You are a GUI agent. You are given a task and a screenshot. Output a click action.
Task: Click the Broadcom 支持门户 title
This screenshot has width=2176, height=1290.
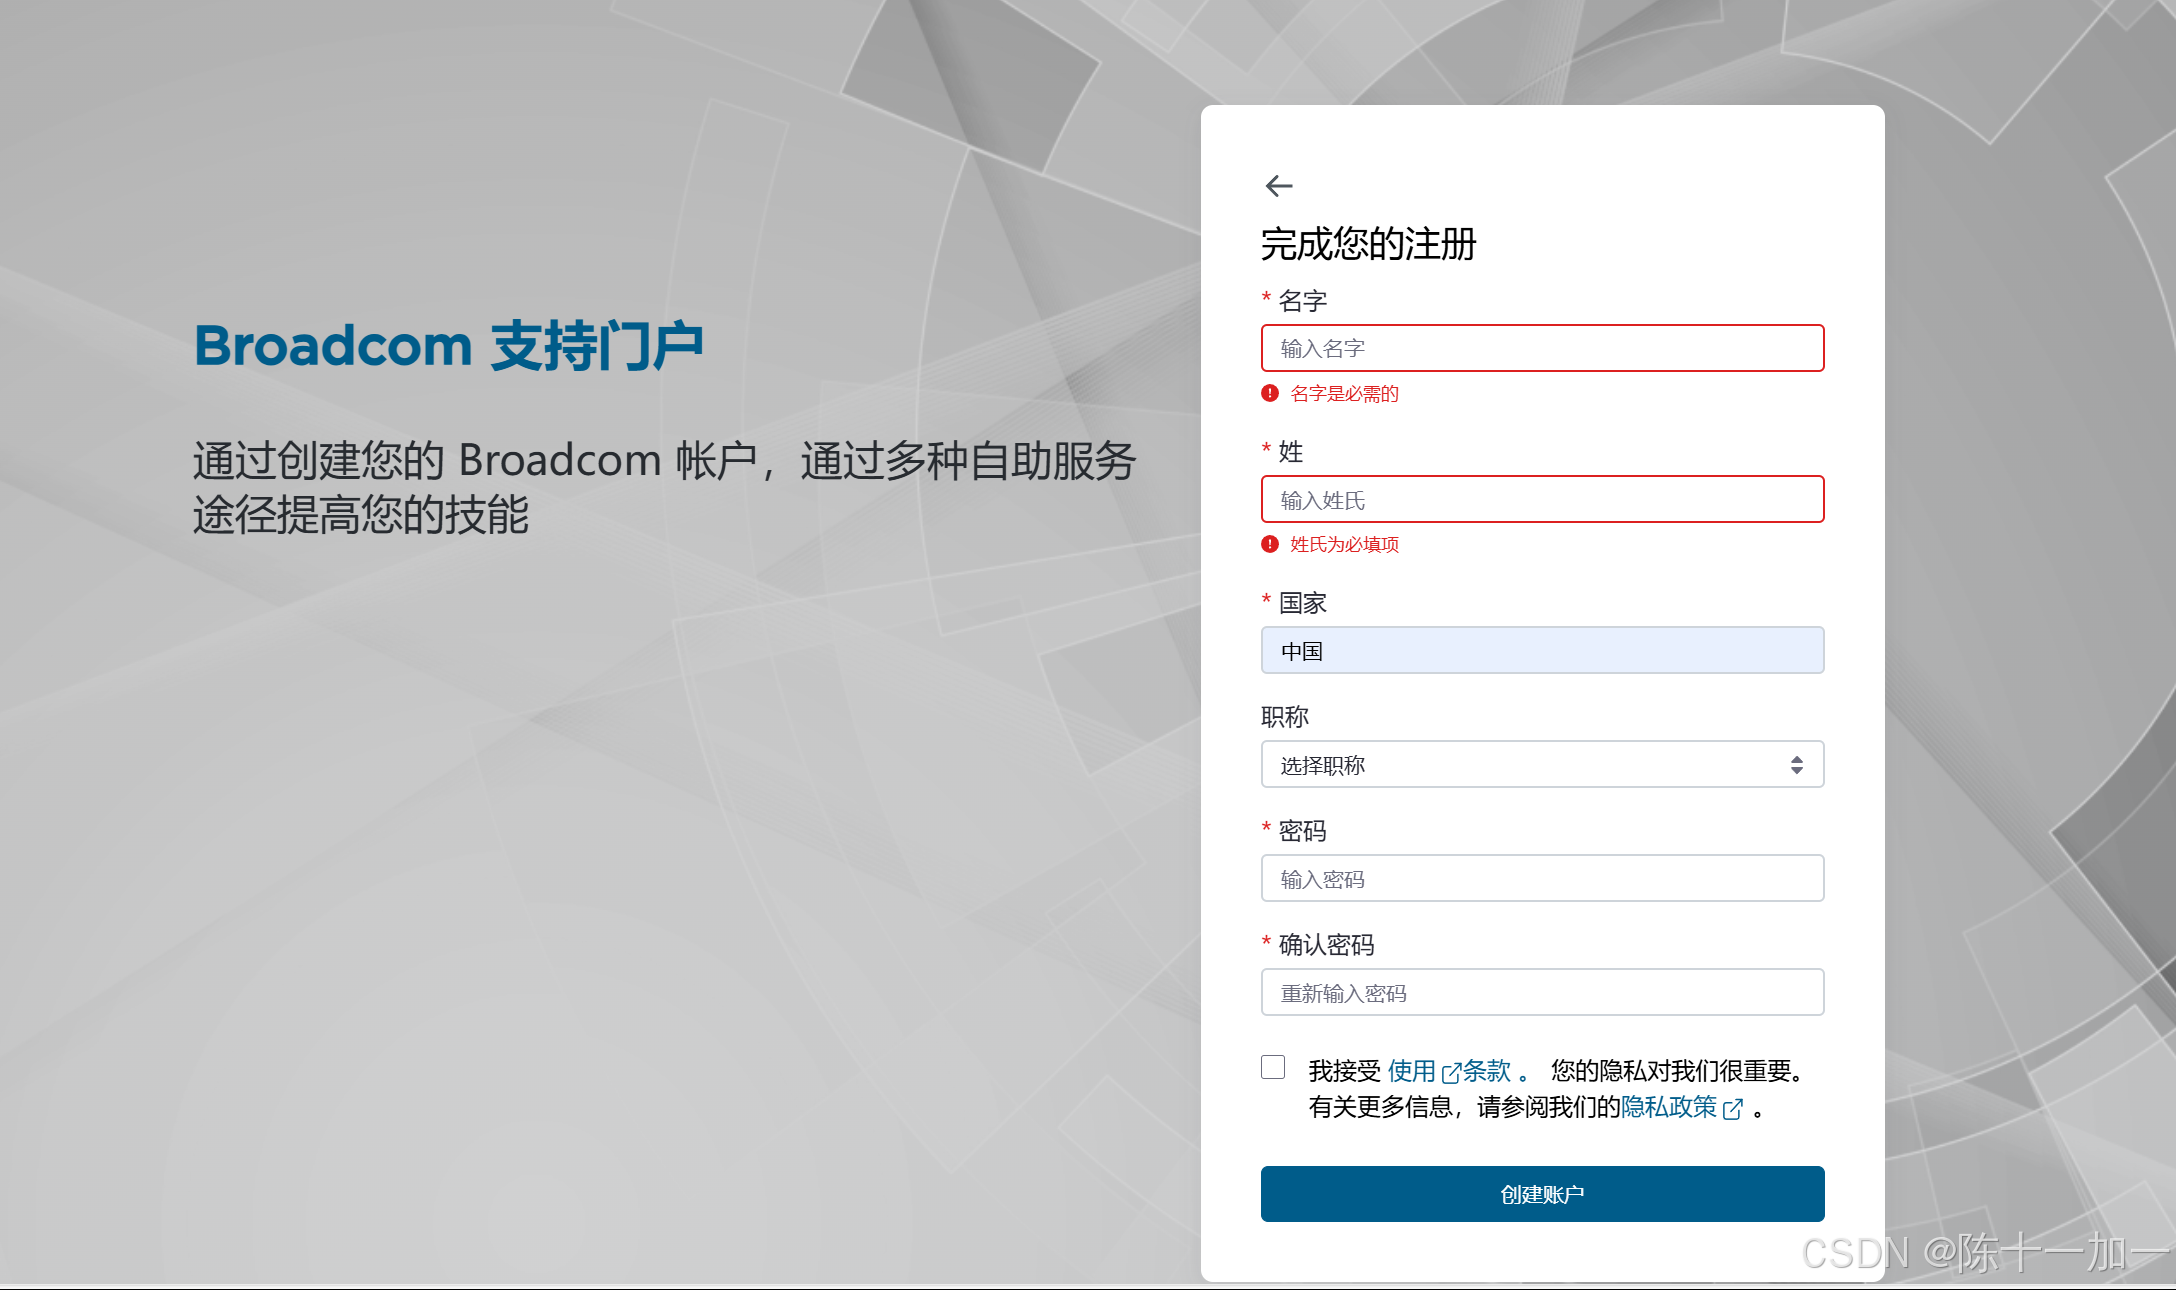point(449,346)
